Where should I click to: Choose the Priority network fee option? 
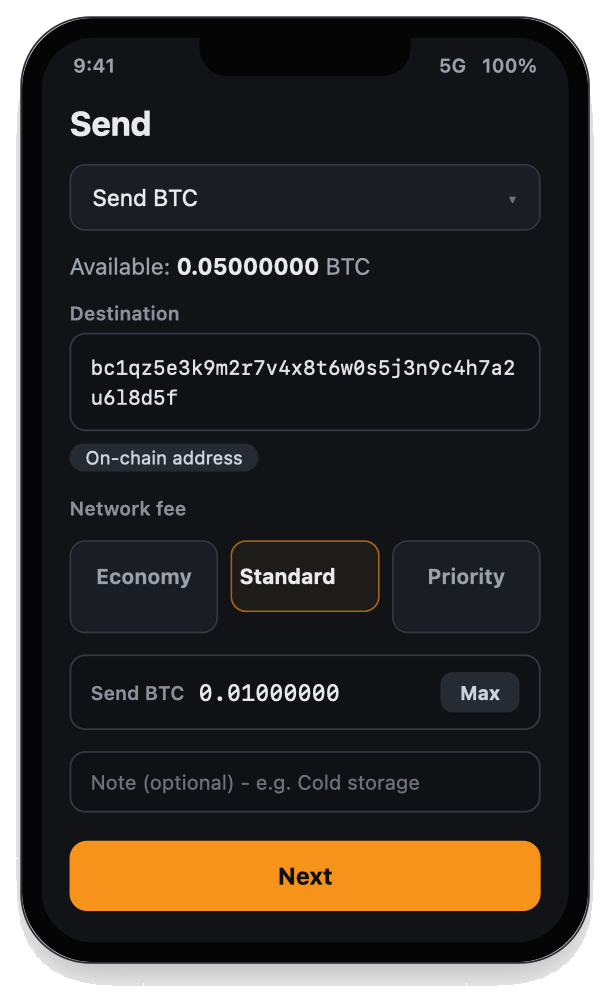click(x=466, y=587)
